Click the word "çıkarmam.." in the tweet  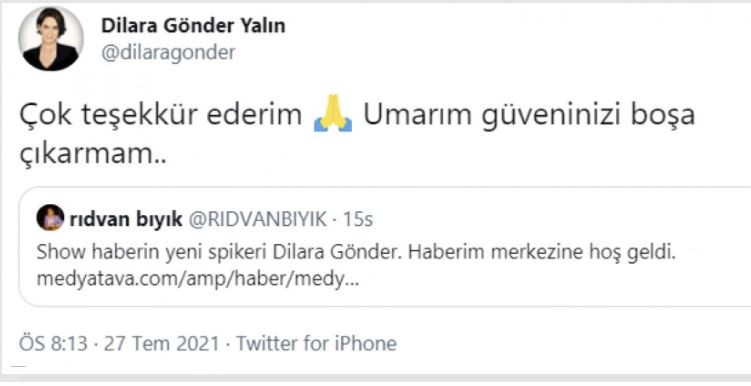click(93, 154)
